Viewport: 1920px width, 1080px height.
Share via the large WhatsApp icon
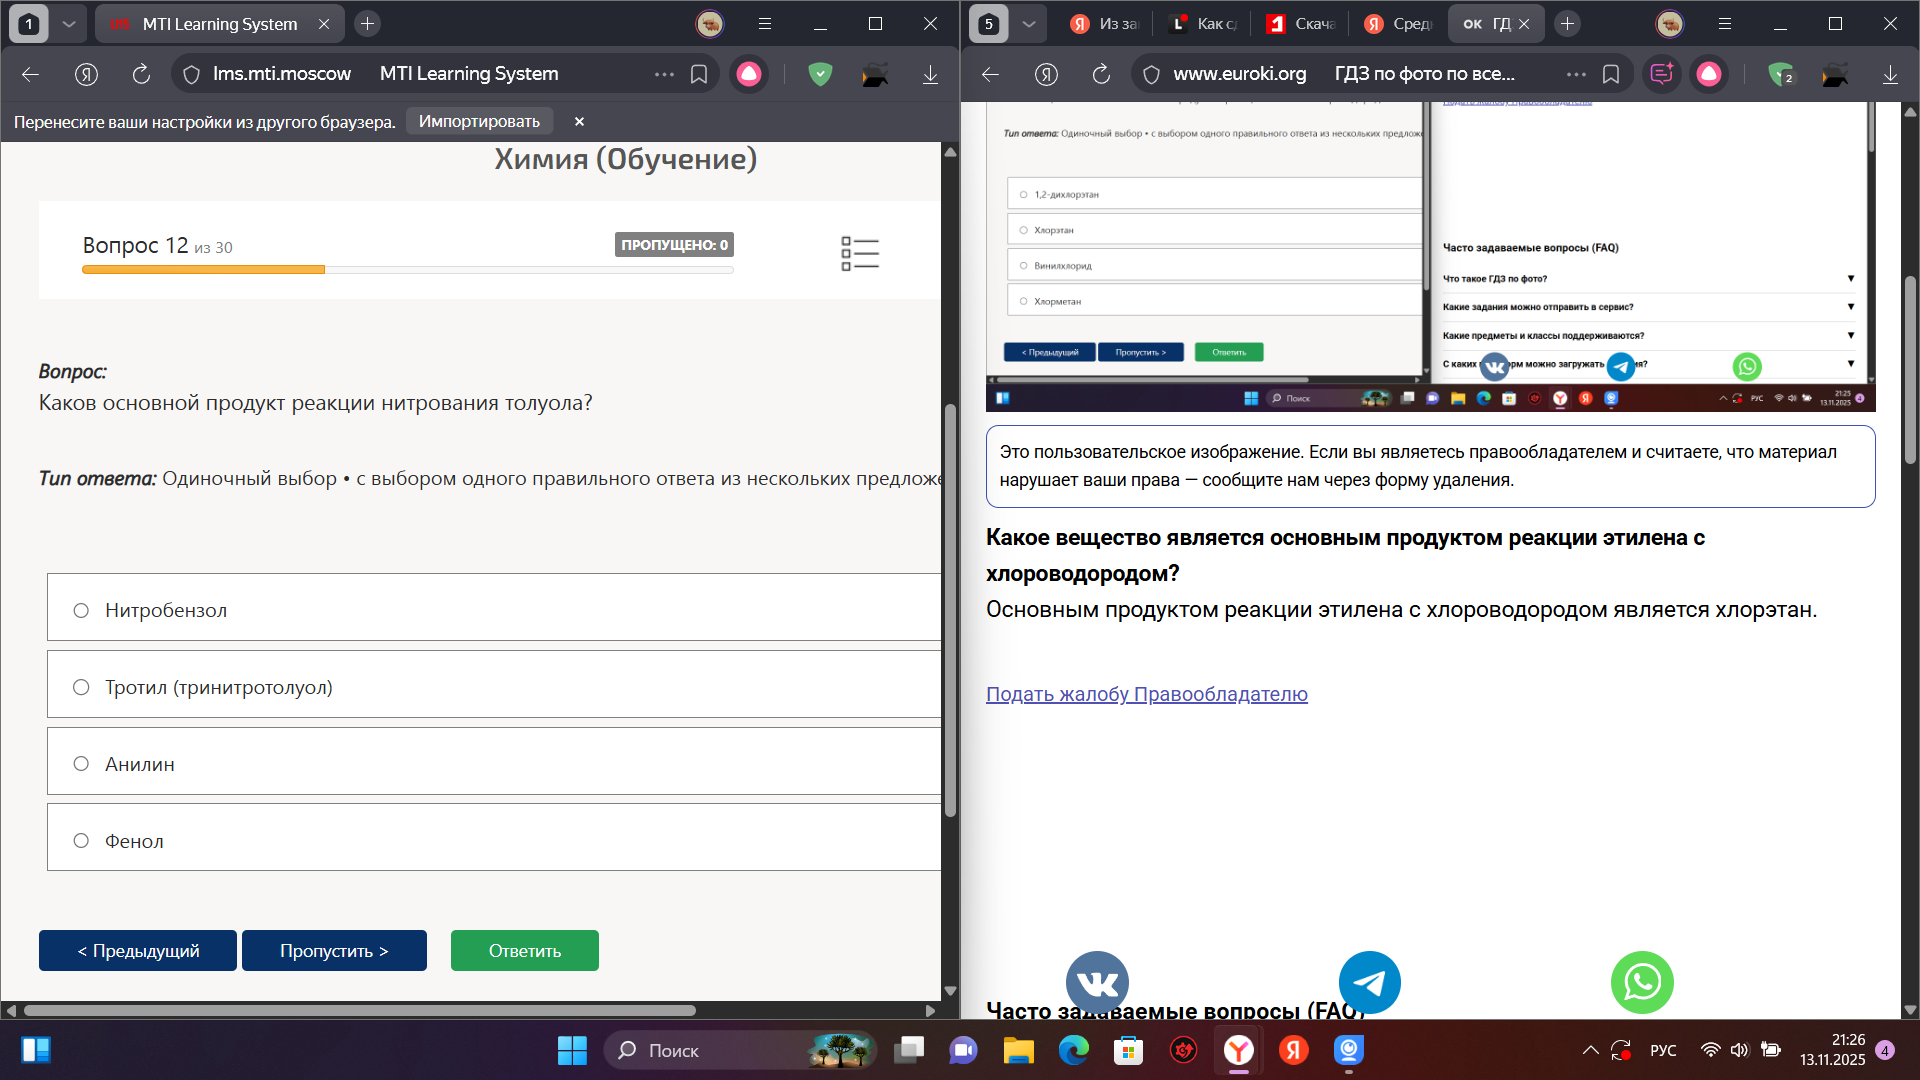click(1642, 982)
